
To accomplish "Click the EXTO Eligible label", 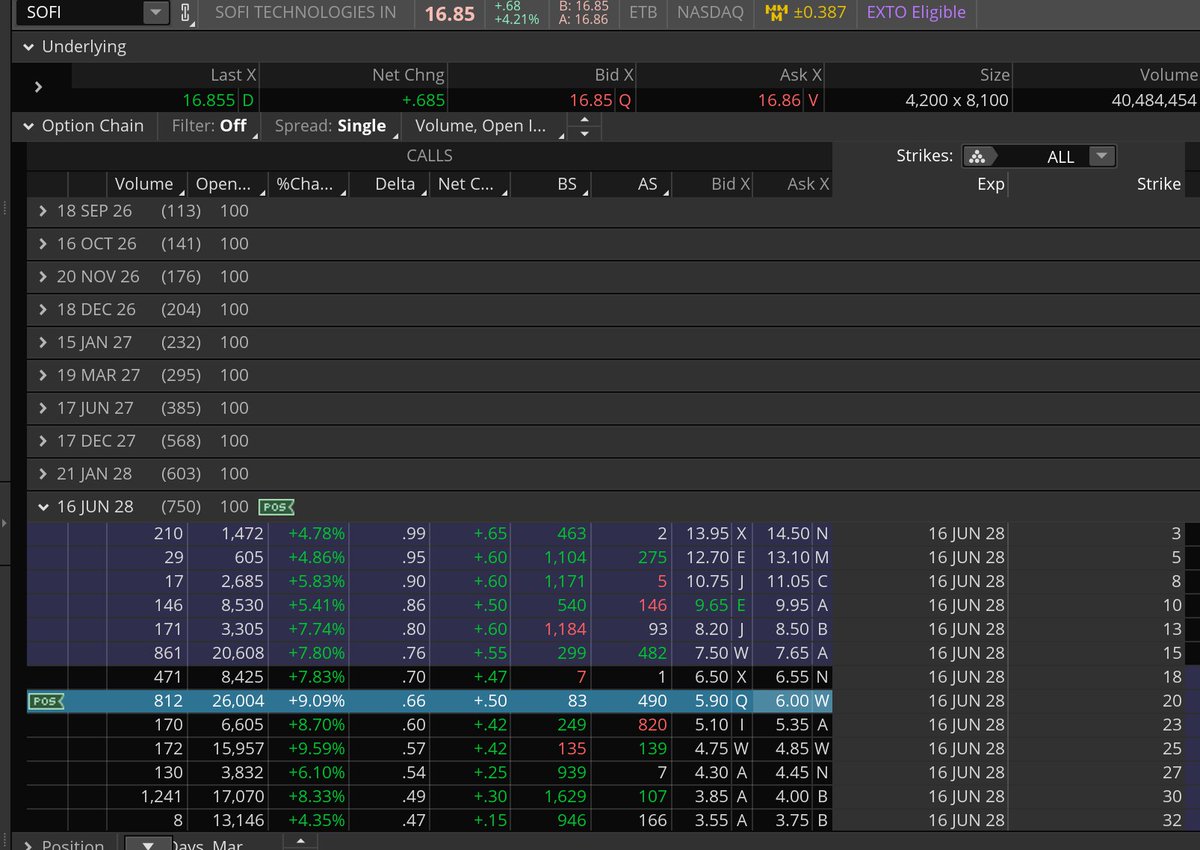I will pos(916,13).
